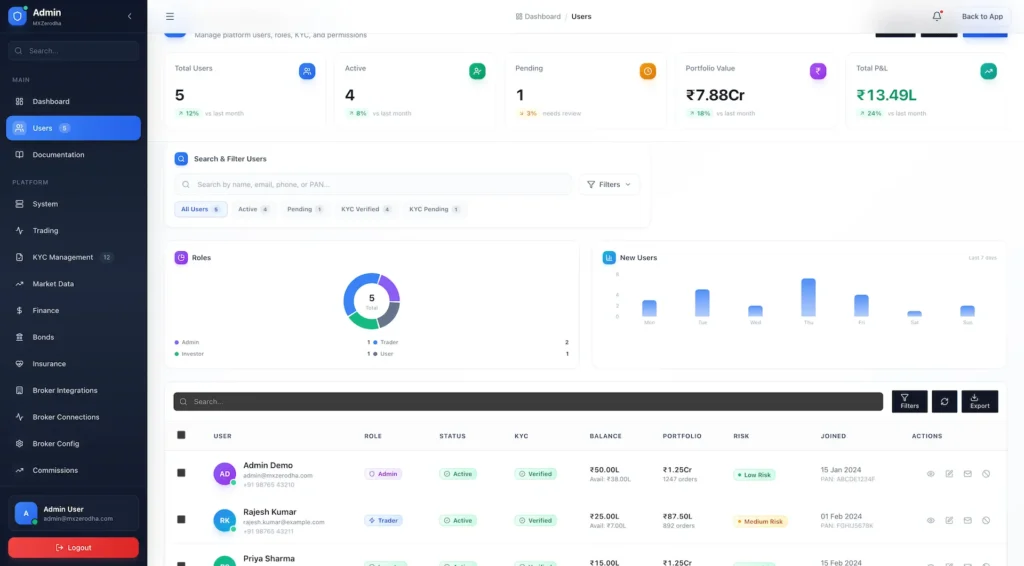1024x566 pixels.
Task: Click the Commissions sidebar icon
Action: click(x=20, y=470)
